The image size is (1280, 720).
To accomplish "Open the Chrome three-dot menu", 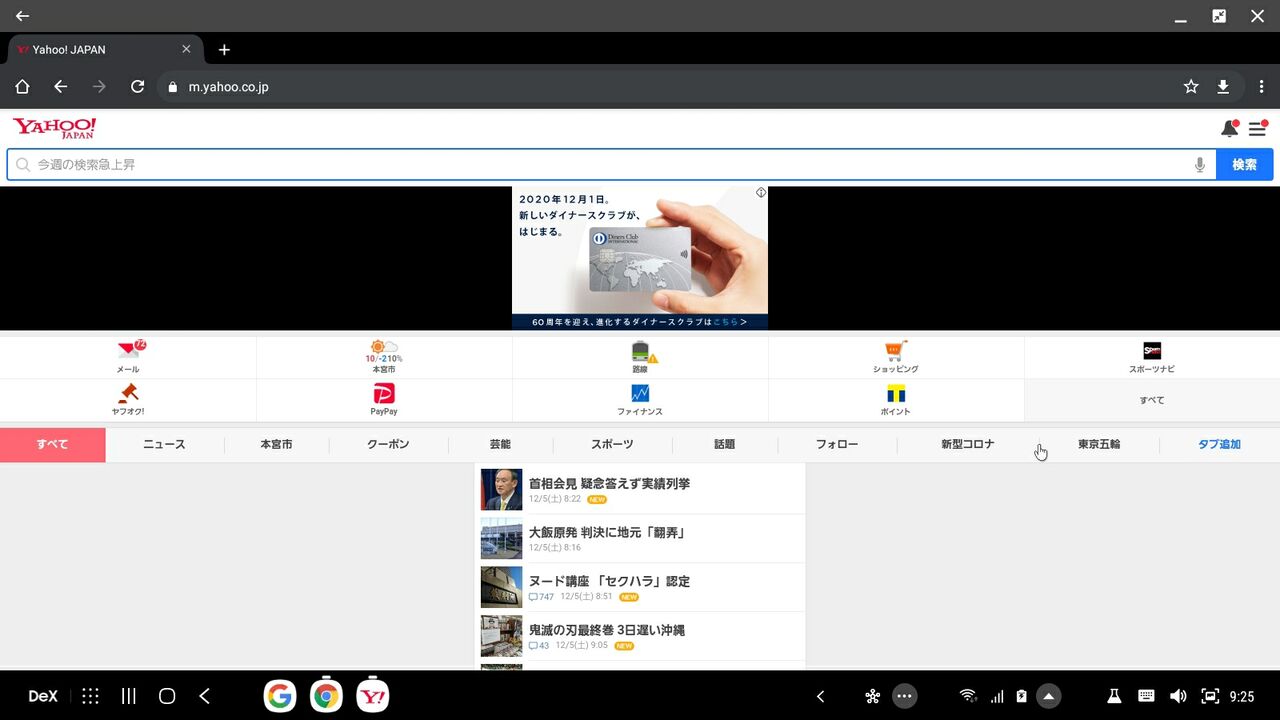I will (1262, 87).
